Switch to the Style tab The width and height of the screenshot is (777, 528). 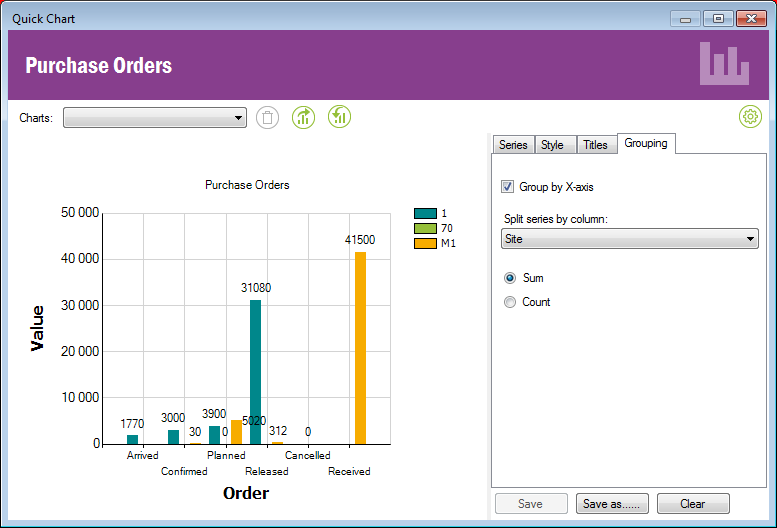click(x=552, y=145)
